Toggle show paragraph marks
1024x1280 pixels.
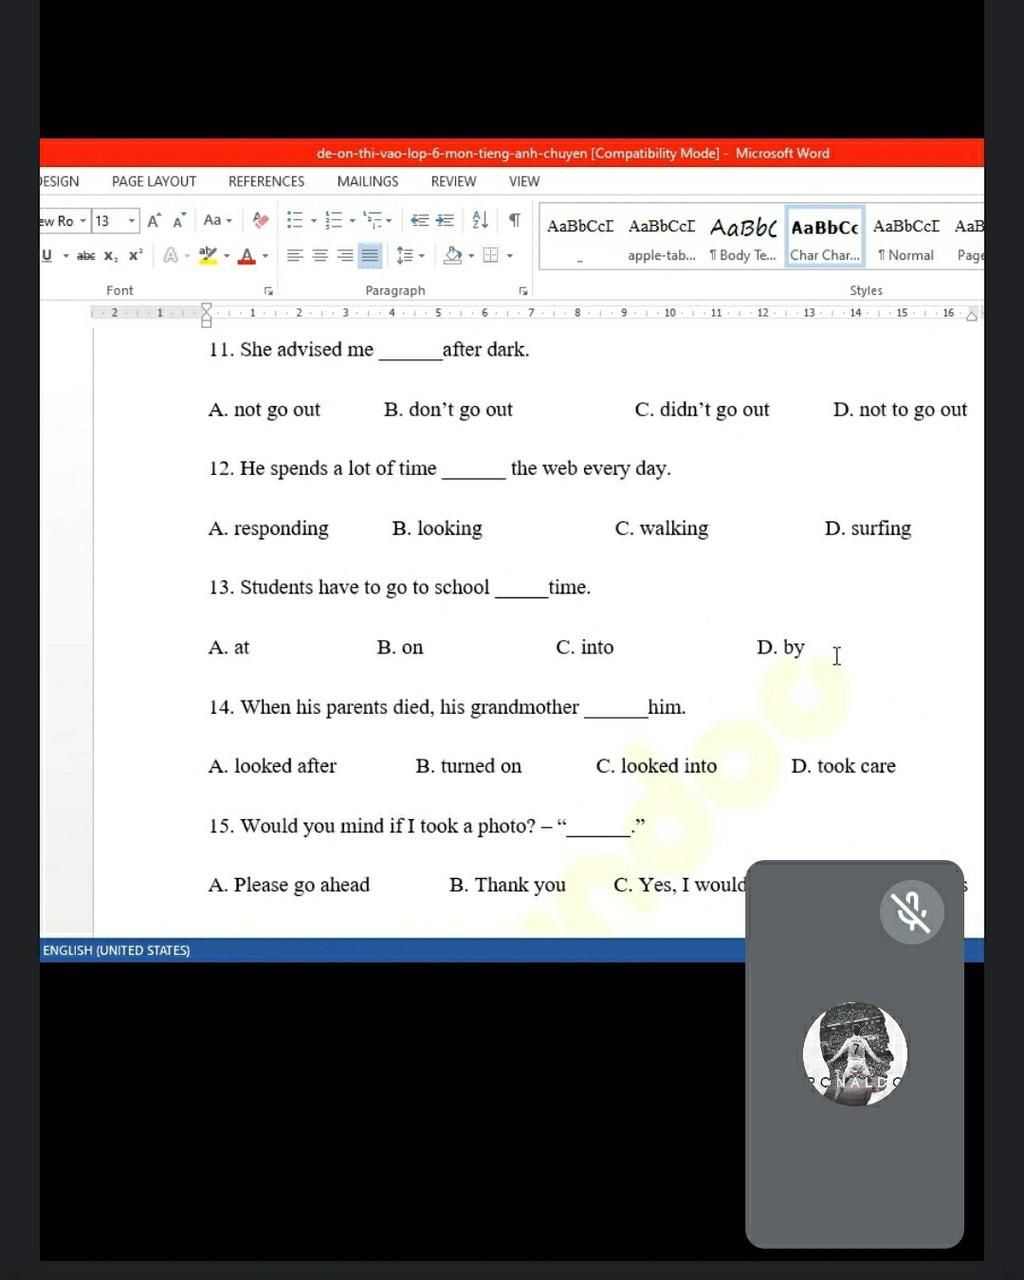tap(514, 220)
